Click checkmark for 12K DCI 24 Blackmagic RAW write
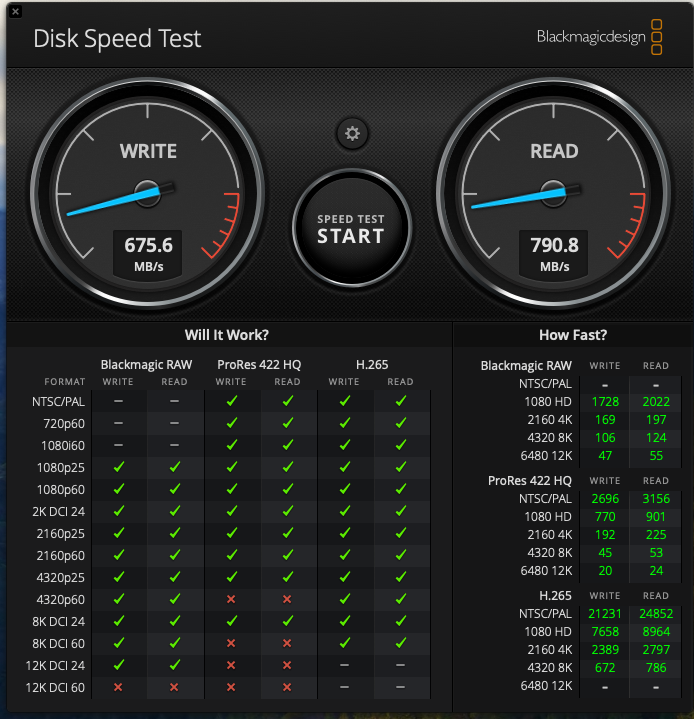 pos(118,665)
